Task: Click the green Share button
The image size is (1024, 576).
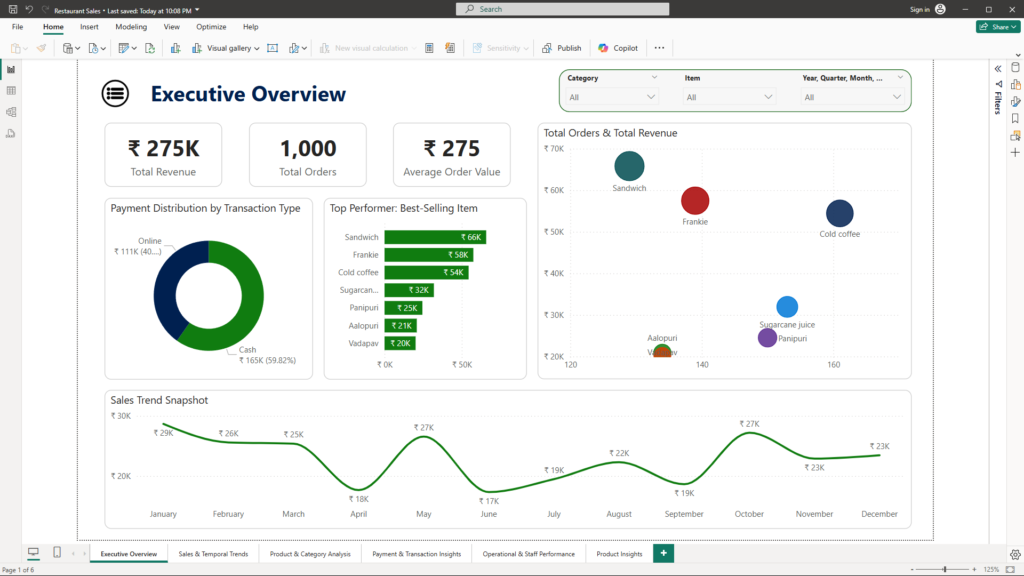Action: [x=997, y=27]
